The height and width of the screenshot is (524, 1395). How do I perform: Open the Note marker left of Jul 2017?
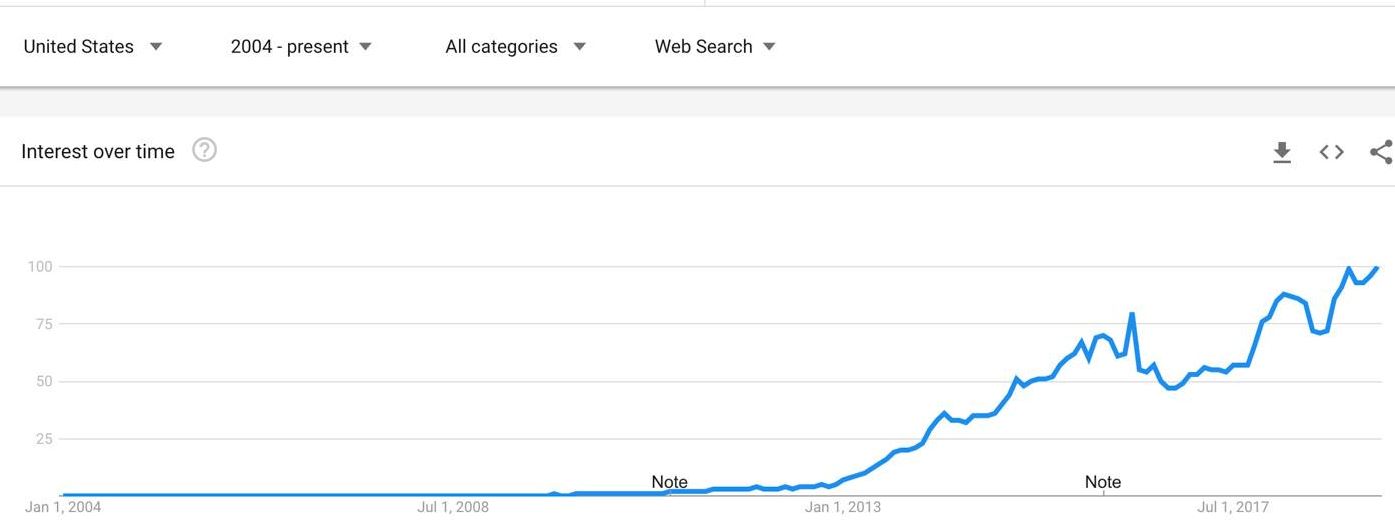click(1103, 482)
